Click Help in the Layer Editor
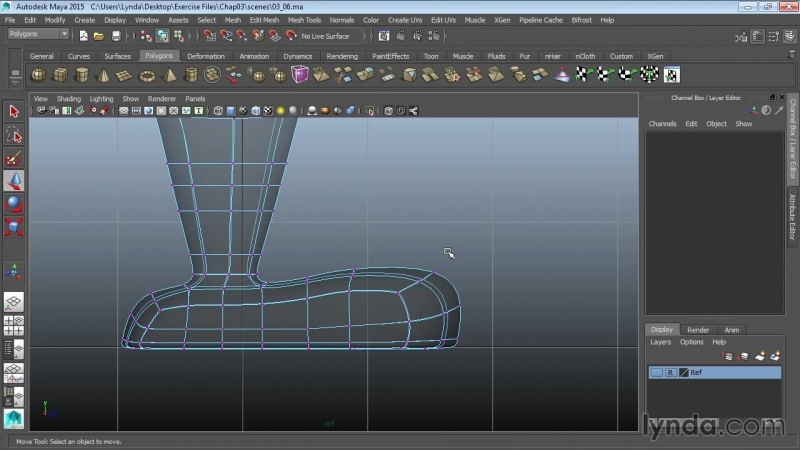Image resolution: width=800 pixels, height=450 pixels. coord(719,342)
